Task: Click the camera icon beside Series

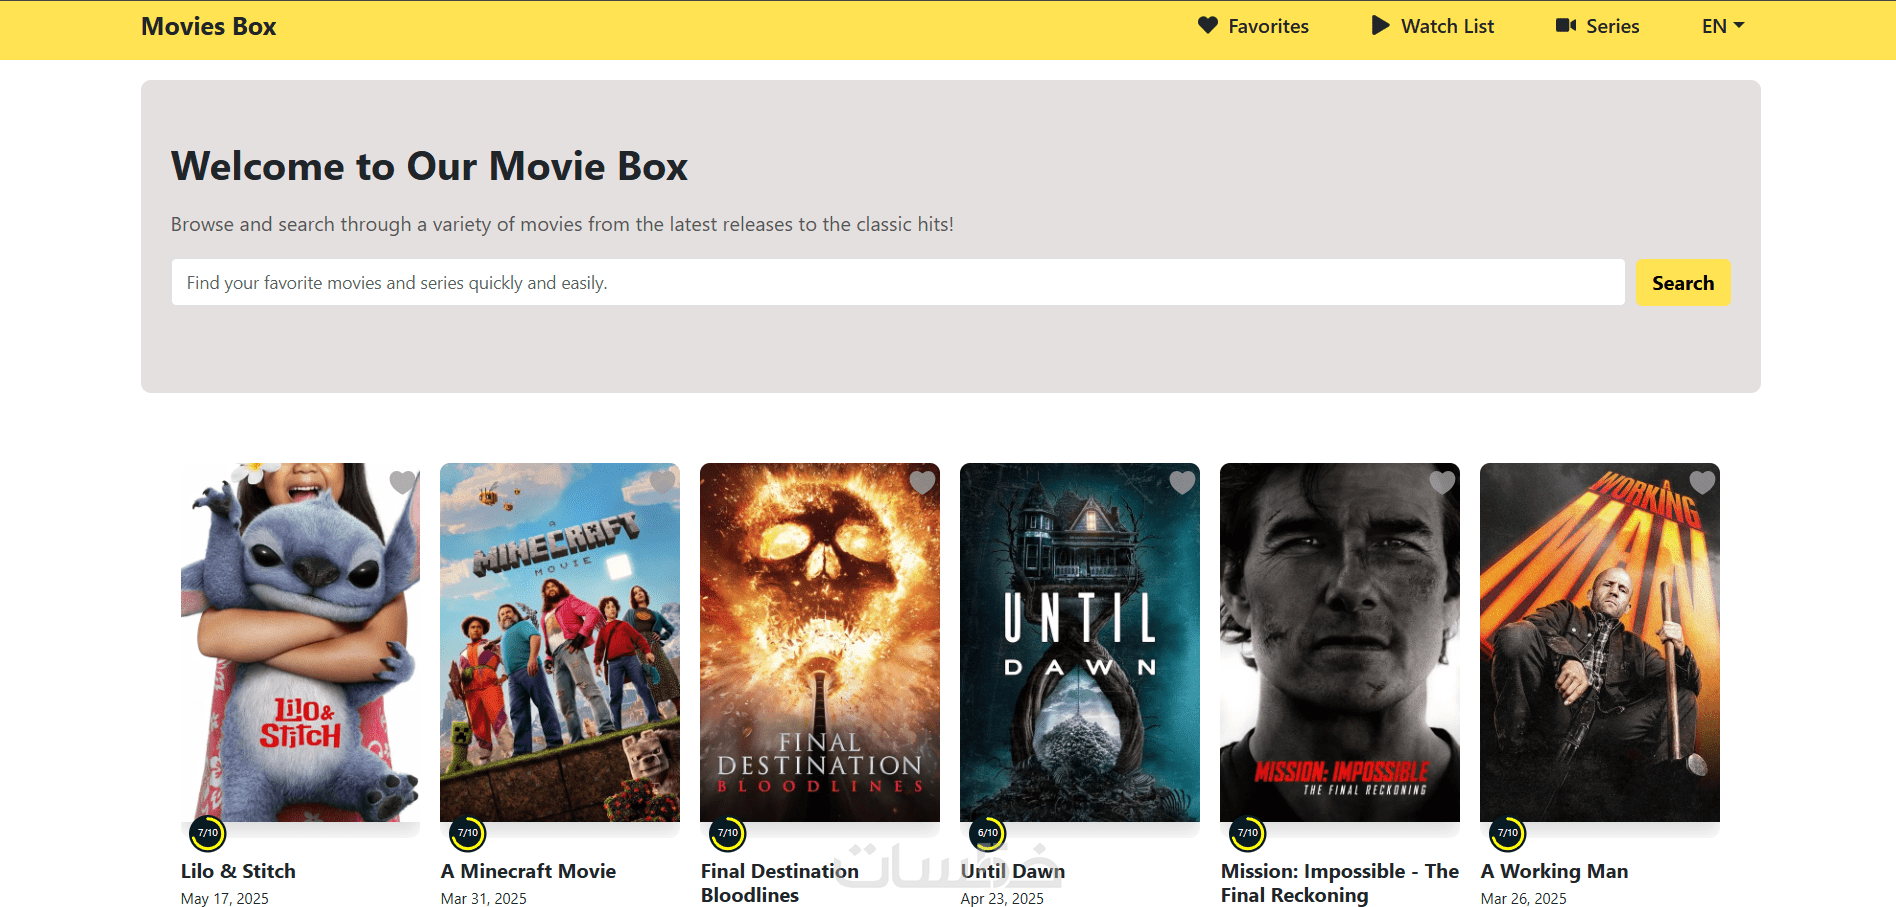Action: 1566,25
